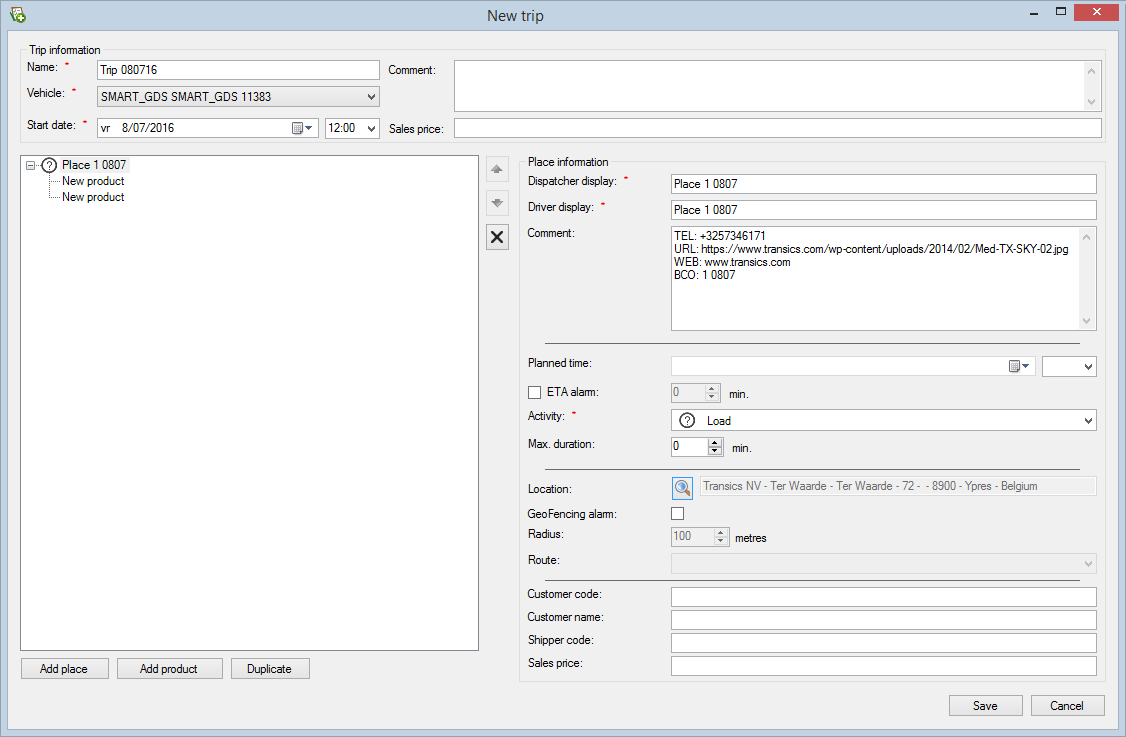Open the Start date calendar picker
The width and height of the screenshot is (1126, 737).
[x=302, y=128]
